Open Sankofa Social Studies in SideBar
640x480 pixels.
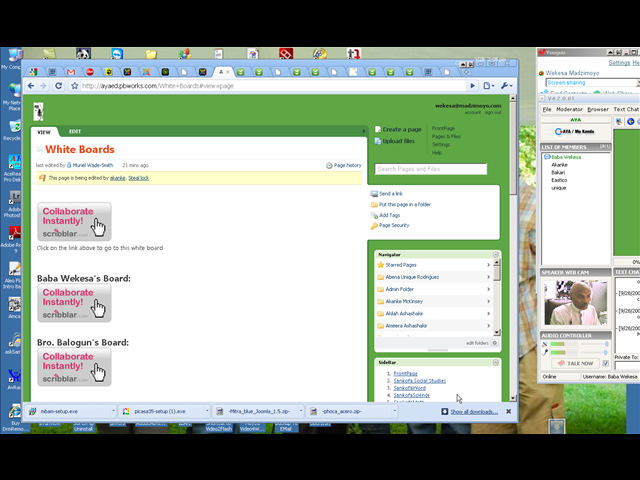tap(420, 381)
